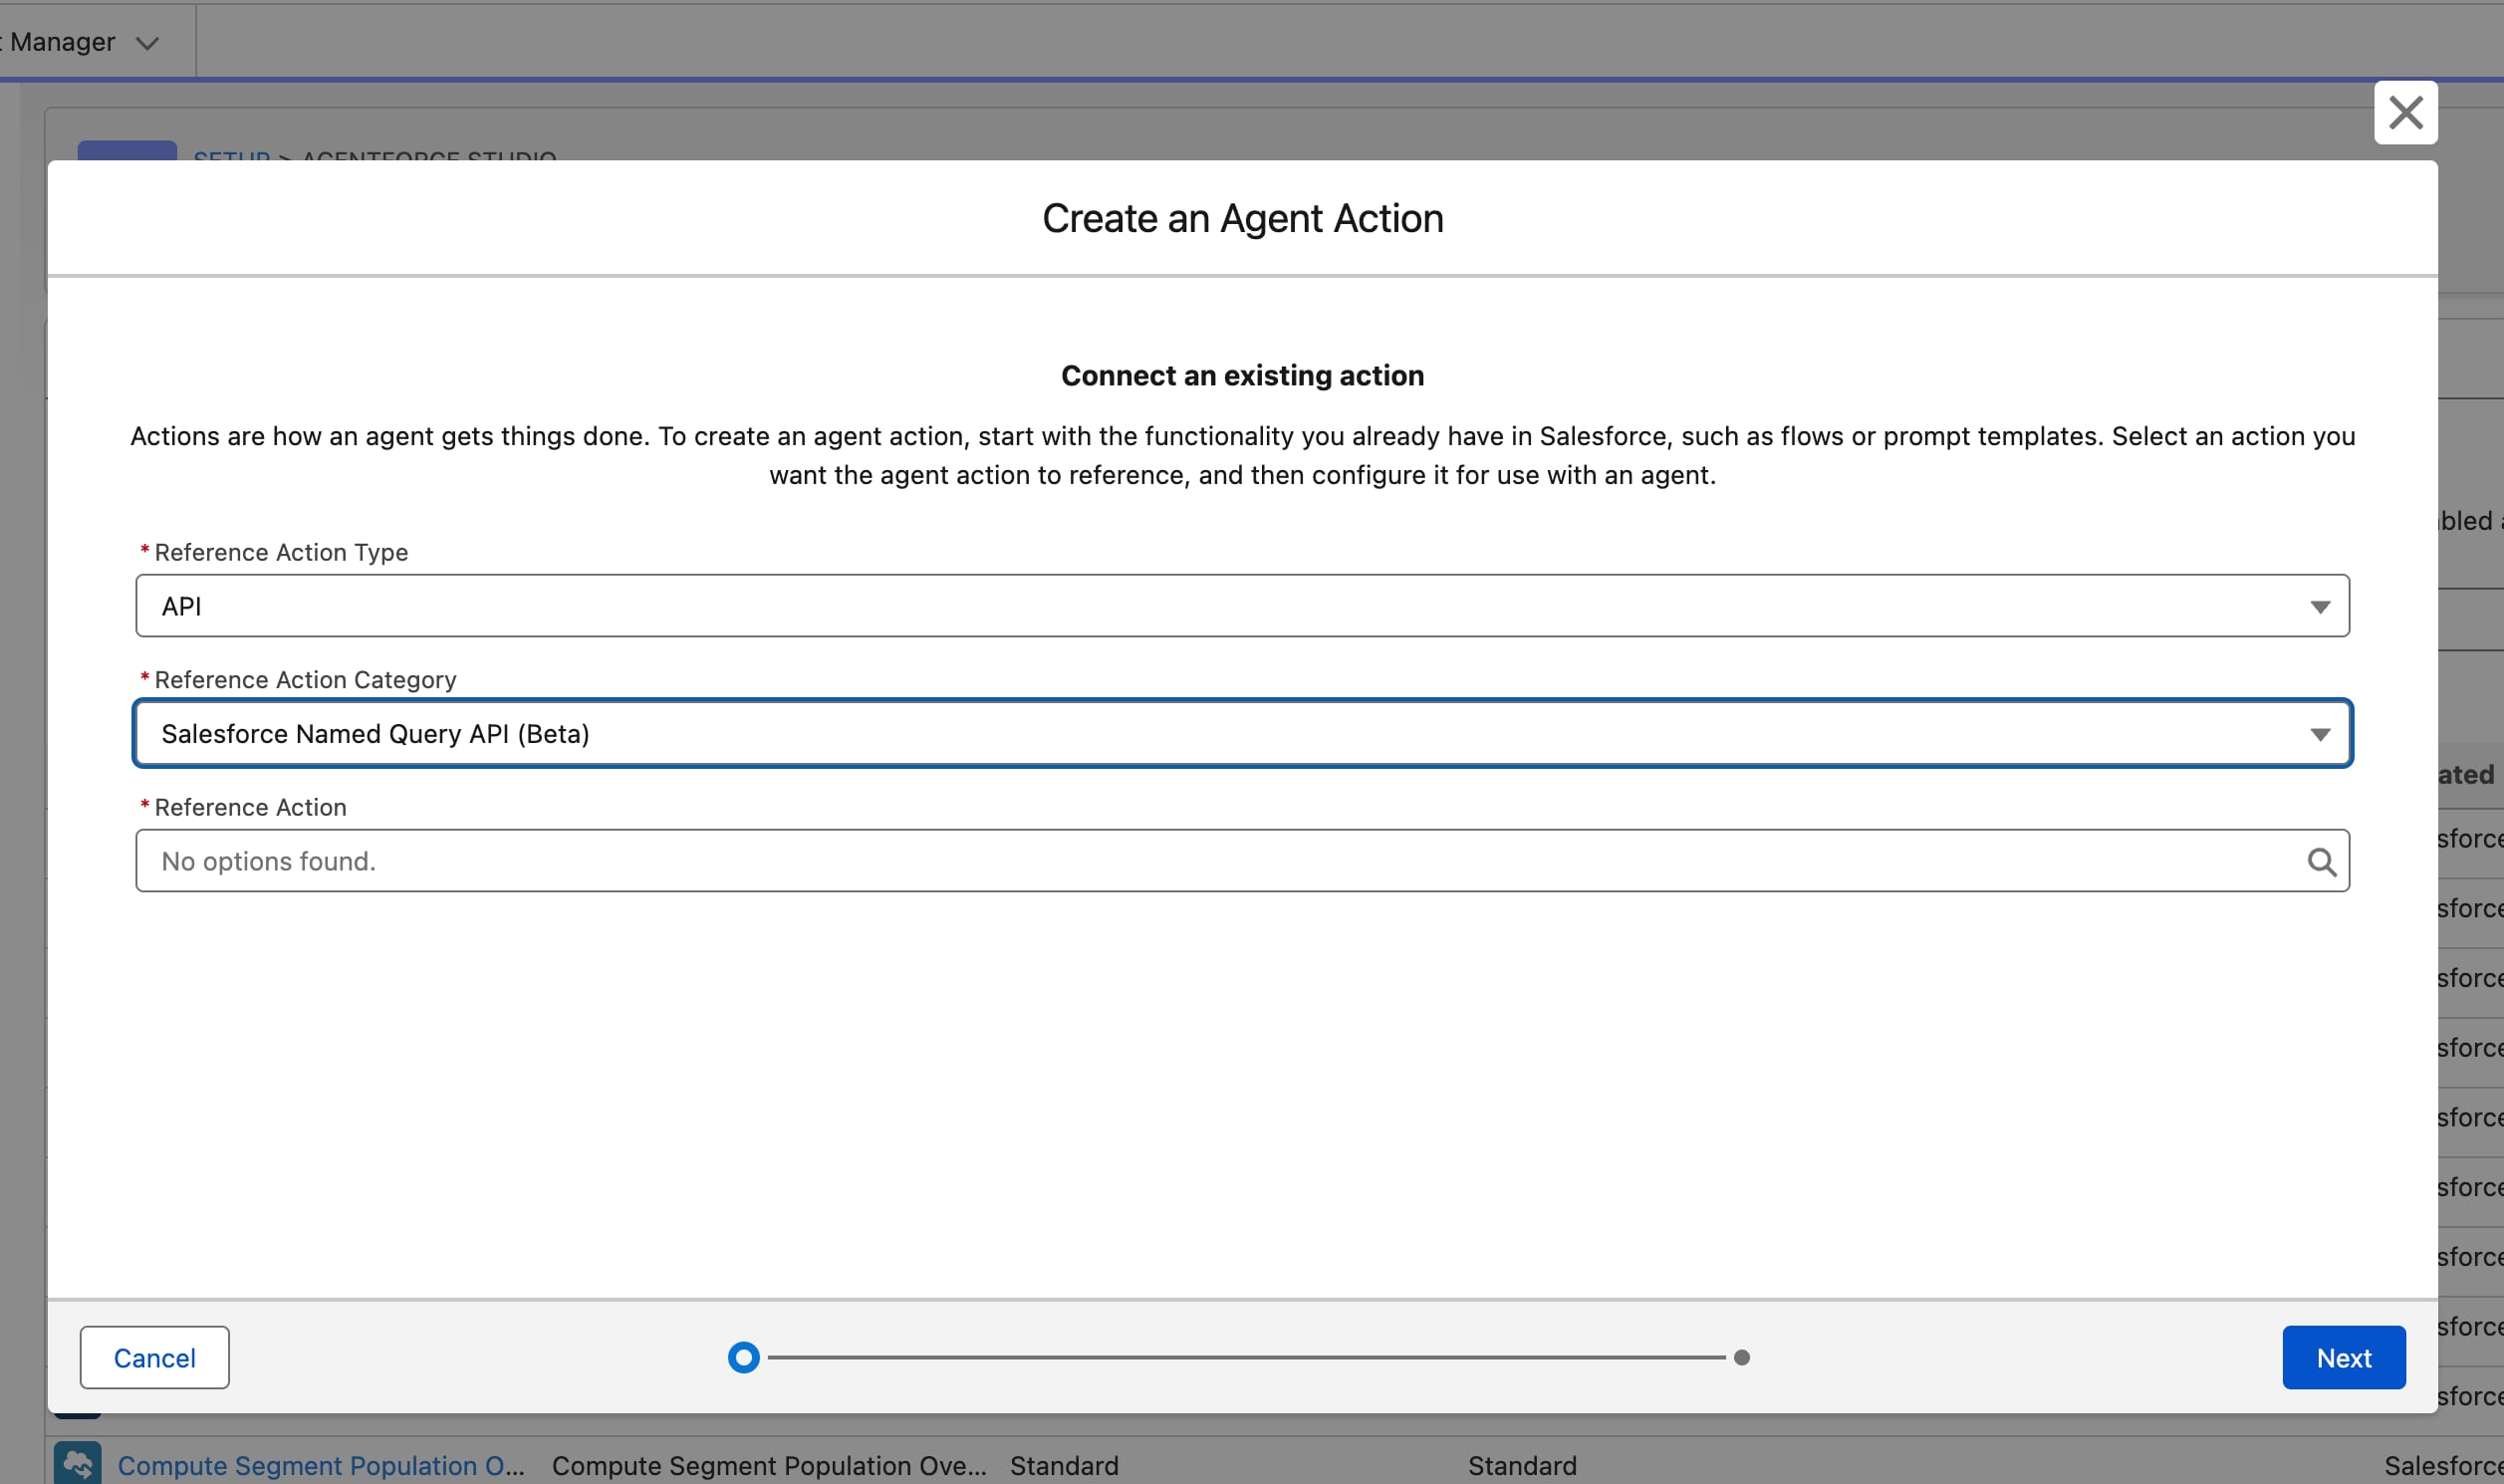The height and width of the screenshot is (1484, 2504).
Task: Open the Compute Segment Population O... link
Action: [321, 1465]
